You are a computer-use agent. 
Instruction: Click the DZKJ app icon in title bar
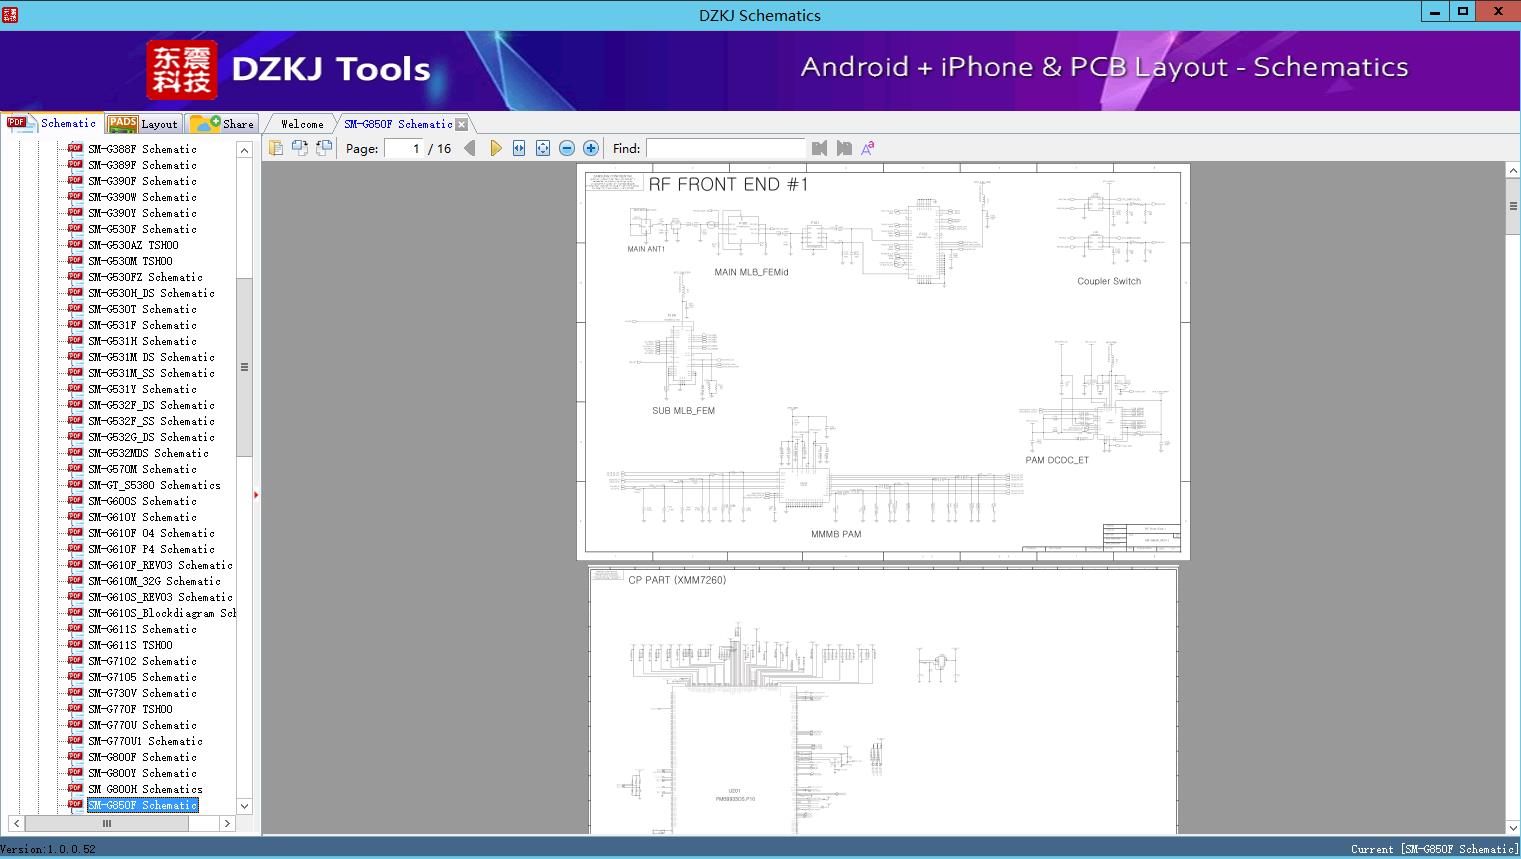[x=10, y=14]
